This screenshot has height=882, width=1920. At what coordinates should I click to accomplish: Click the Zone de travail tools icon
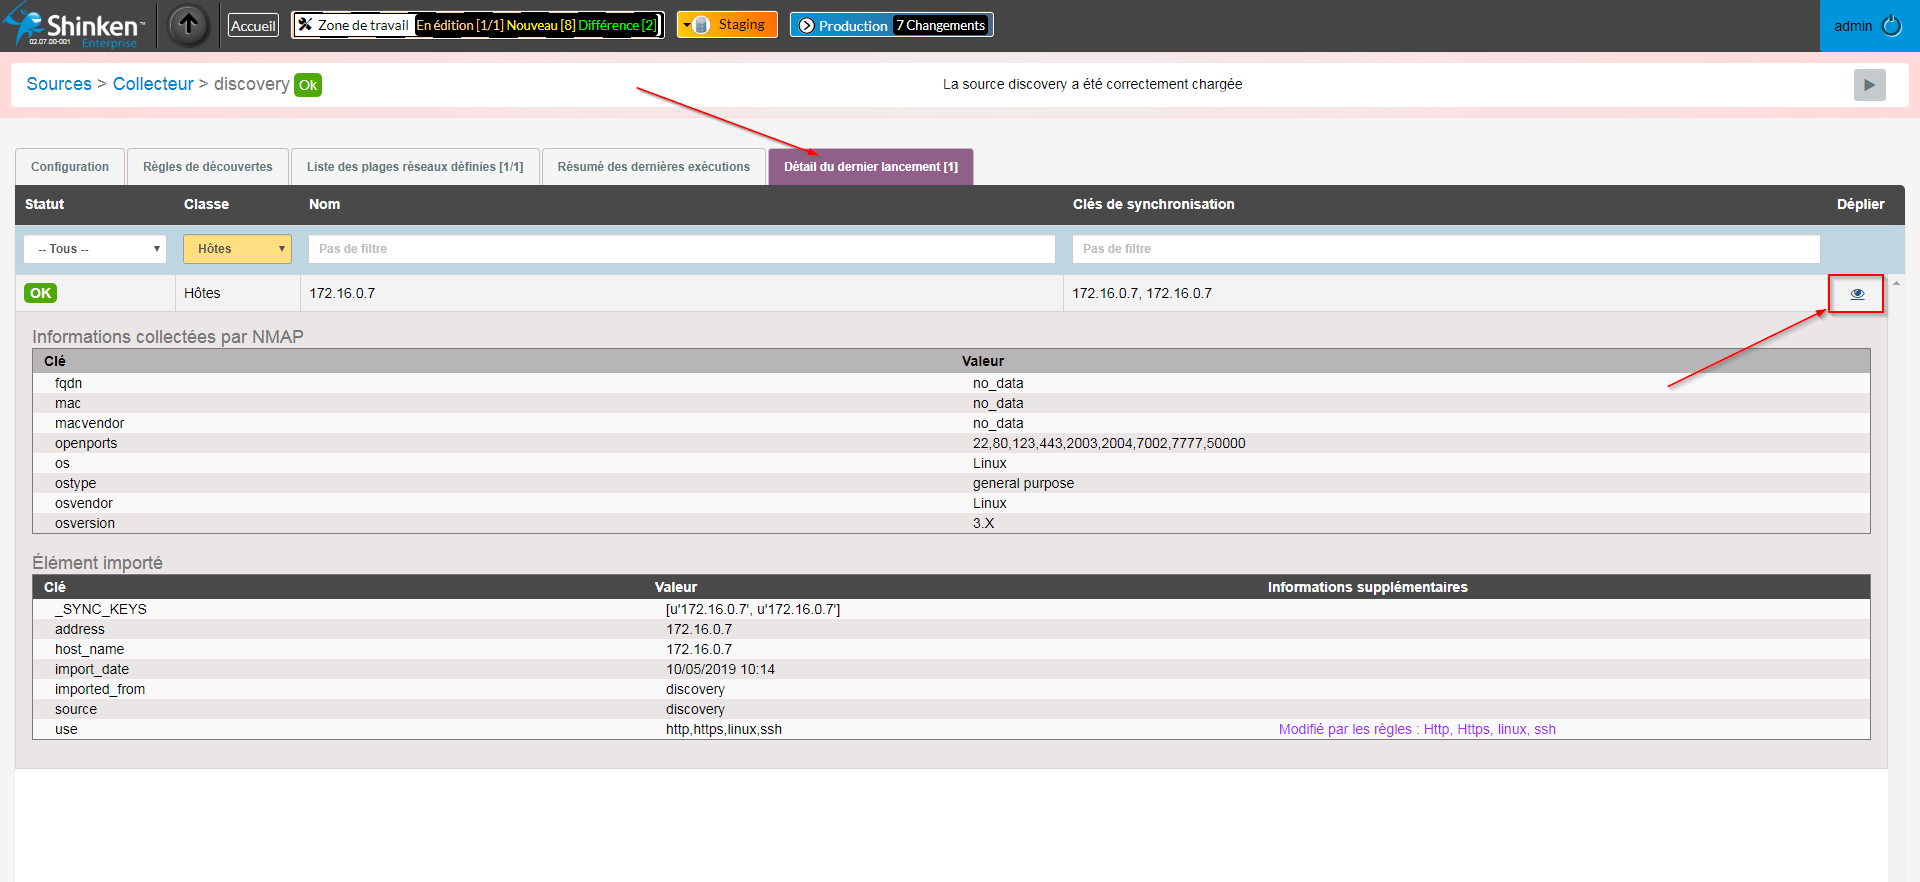(306, 25)
